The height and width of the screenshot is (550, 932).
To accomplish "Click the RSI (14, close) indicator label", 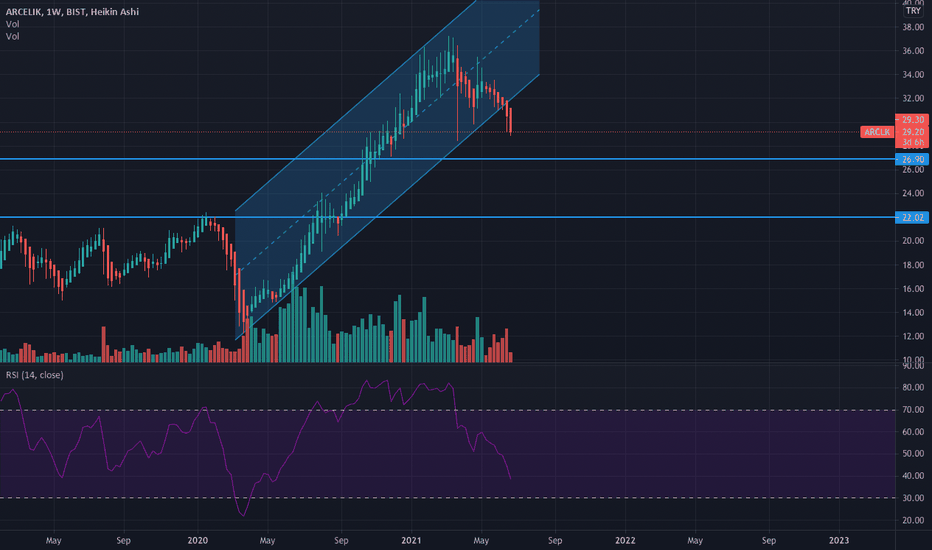I will [x=34, y=375].
